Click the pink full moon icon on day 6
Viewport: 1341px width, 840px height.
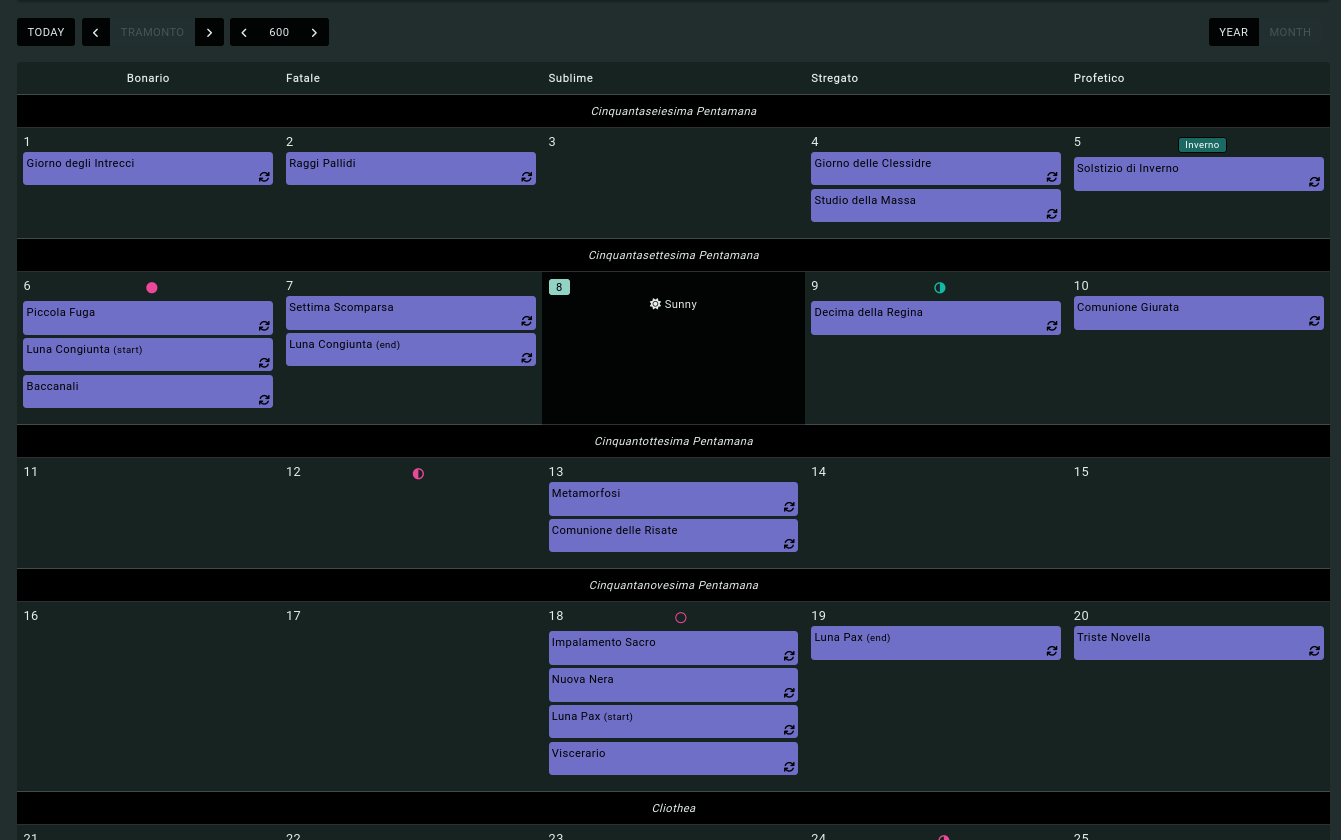152,288
